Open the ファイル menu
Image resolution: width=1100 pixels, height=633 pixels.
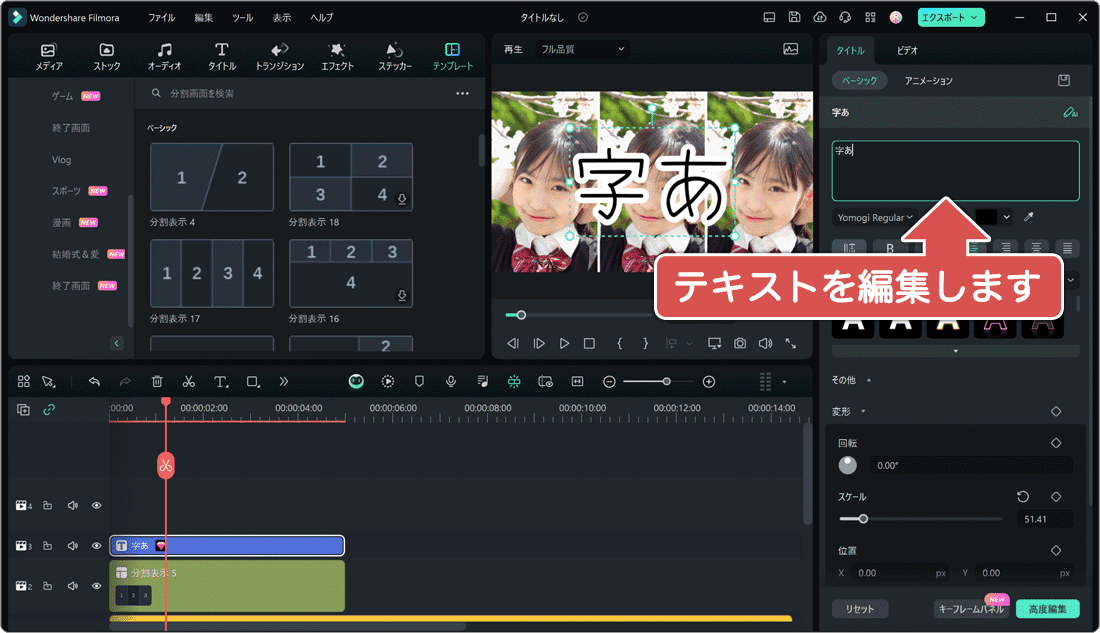click(x=162, y=16)
